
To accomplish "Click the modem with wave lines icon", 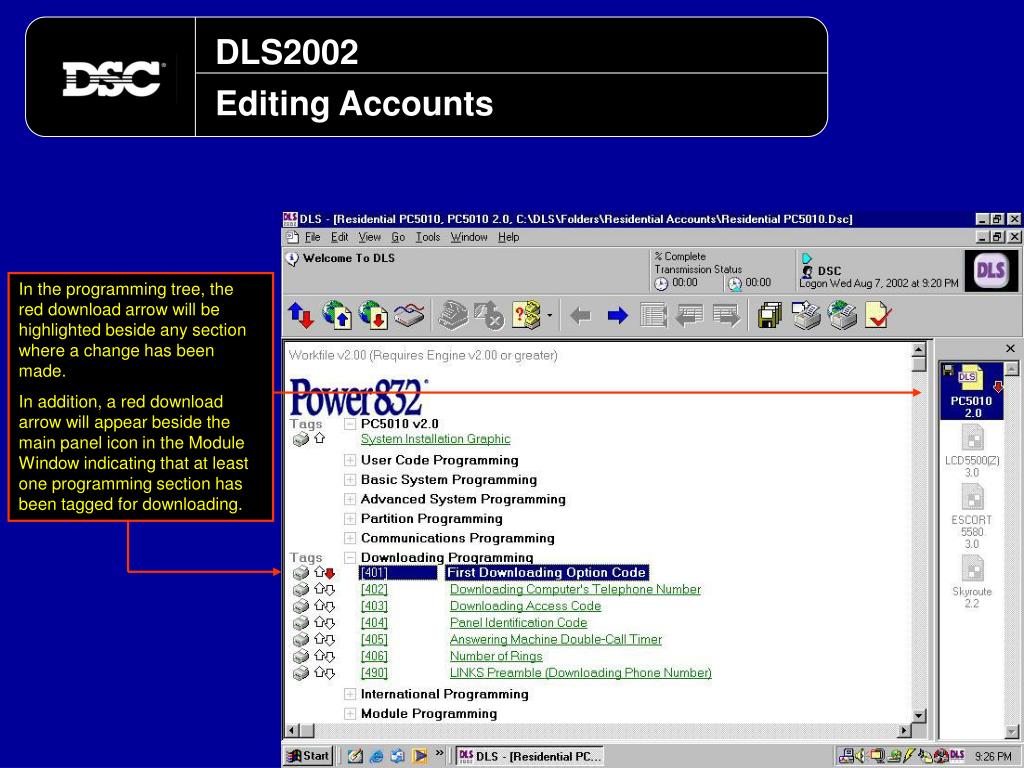I will pos(409,315).
